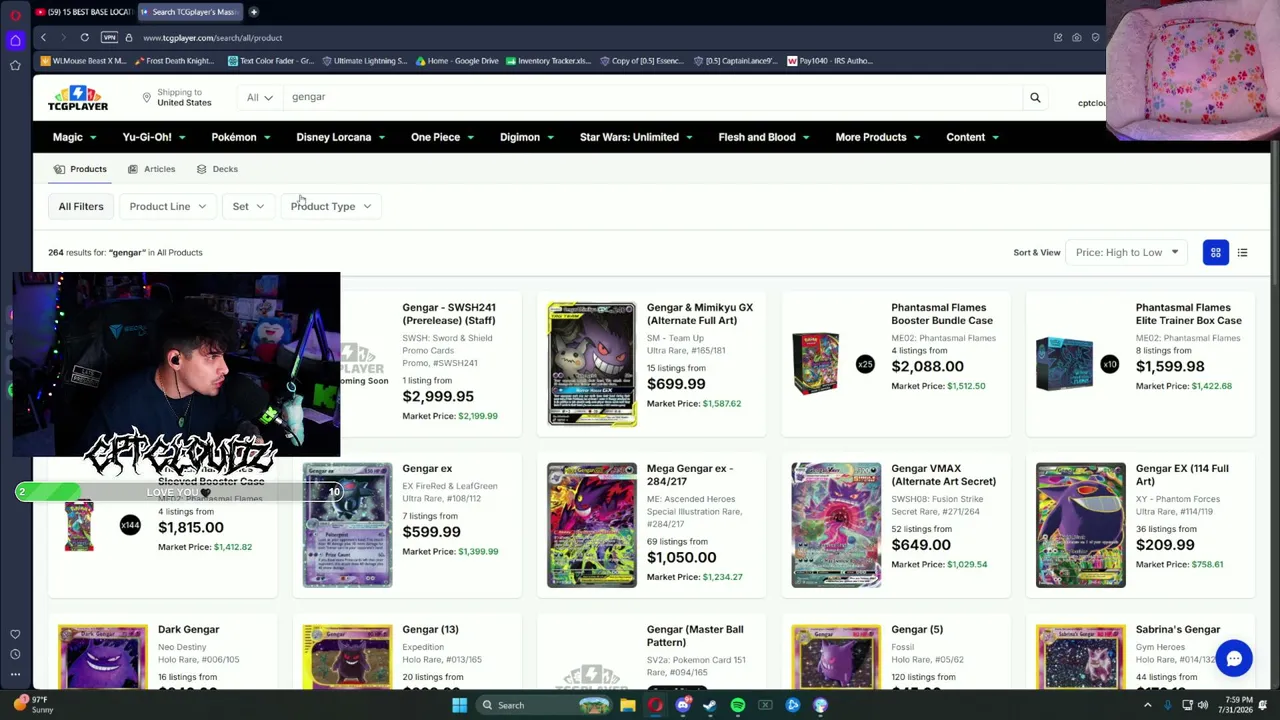The height and width of the screenshot is (720, 1280).
Task: Open the Content navigation menu
Action: click(973, 137)
